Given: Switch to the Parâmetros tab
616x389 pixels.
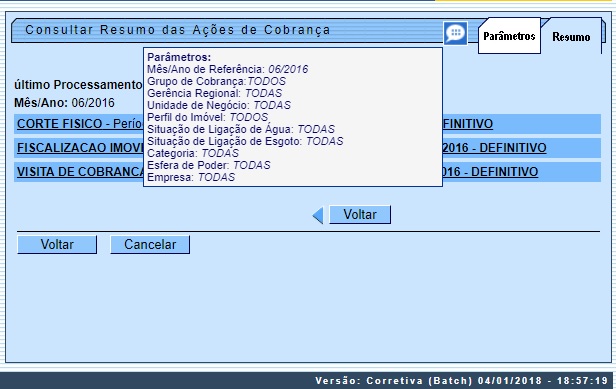Looking at the screenshot, I should (x=509, y=36).
